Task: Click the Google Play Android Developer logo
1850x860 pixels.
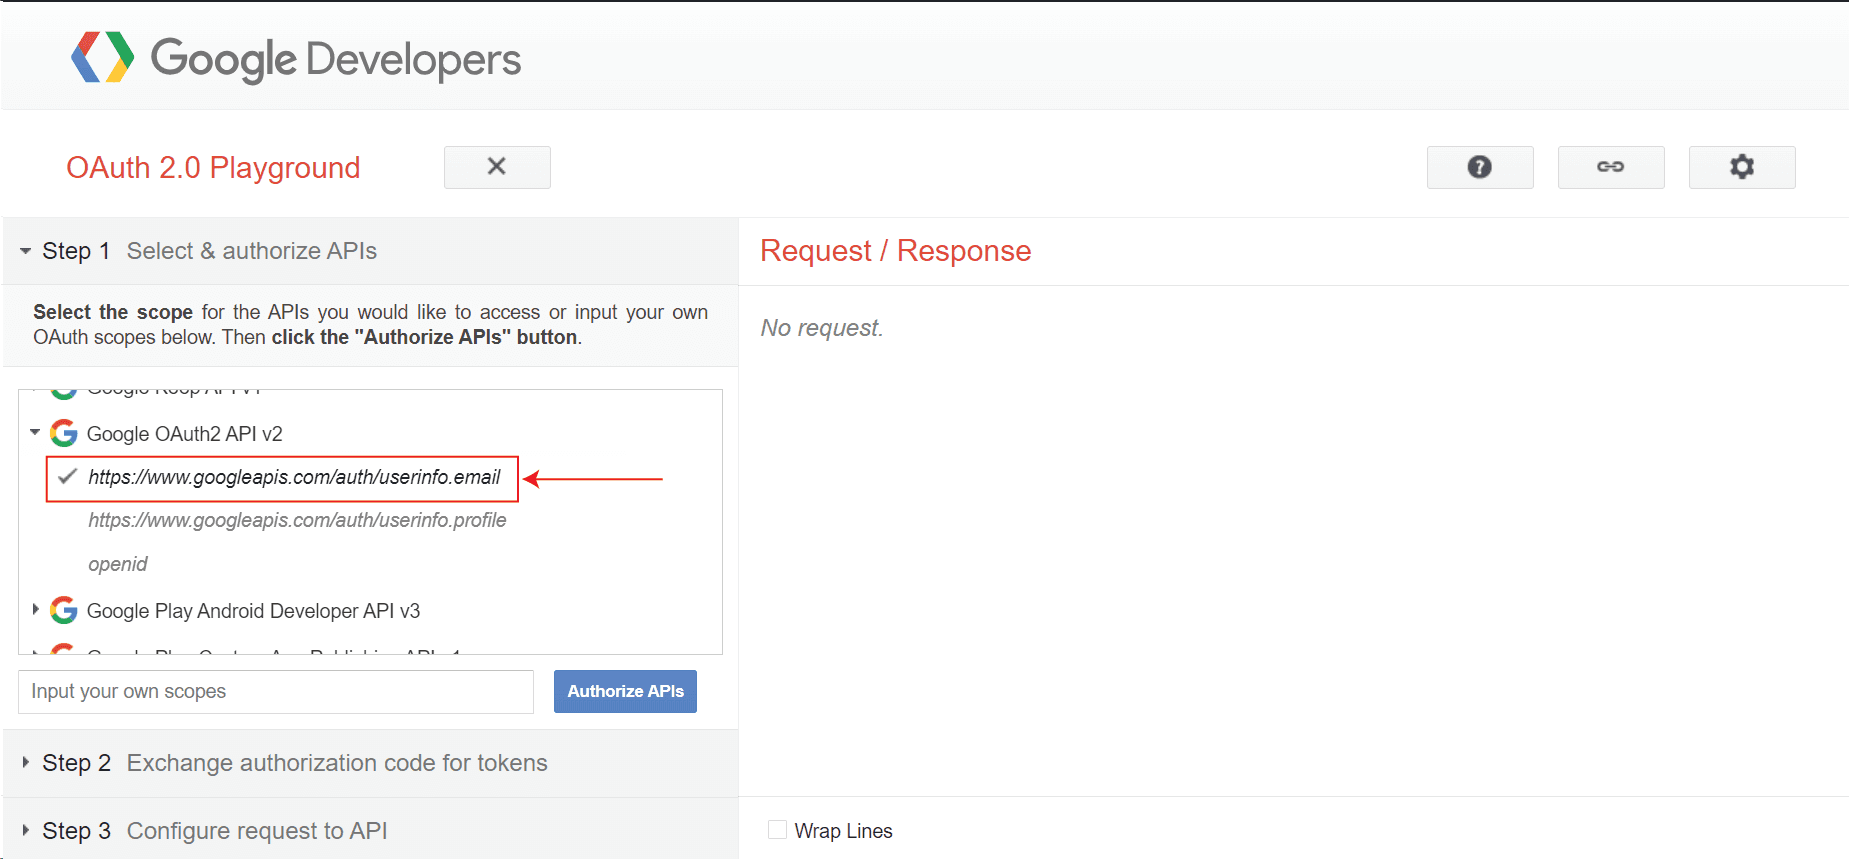Action: tap(64, 610)
